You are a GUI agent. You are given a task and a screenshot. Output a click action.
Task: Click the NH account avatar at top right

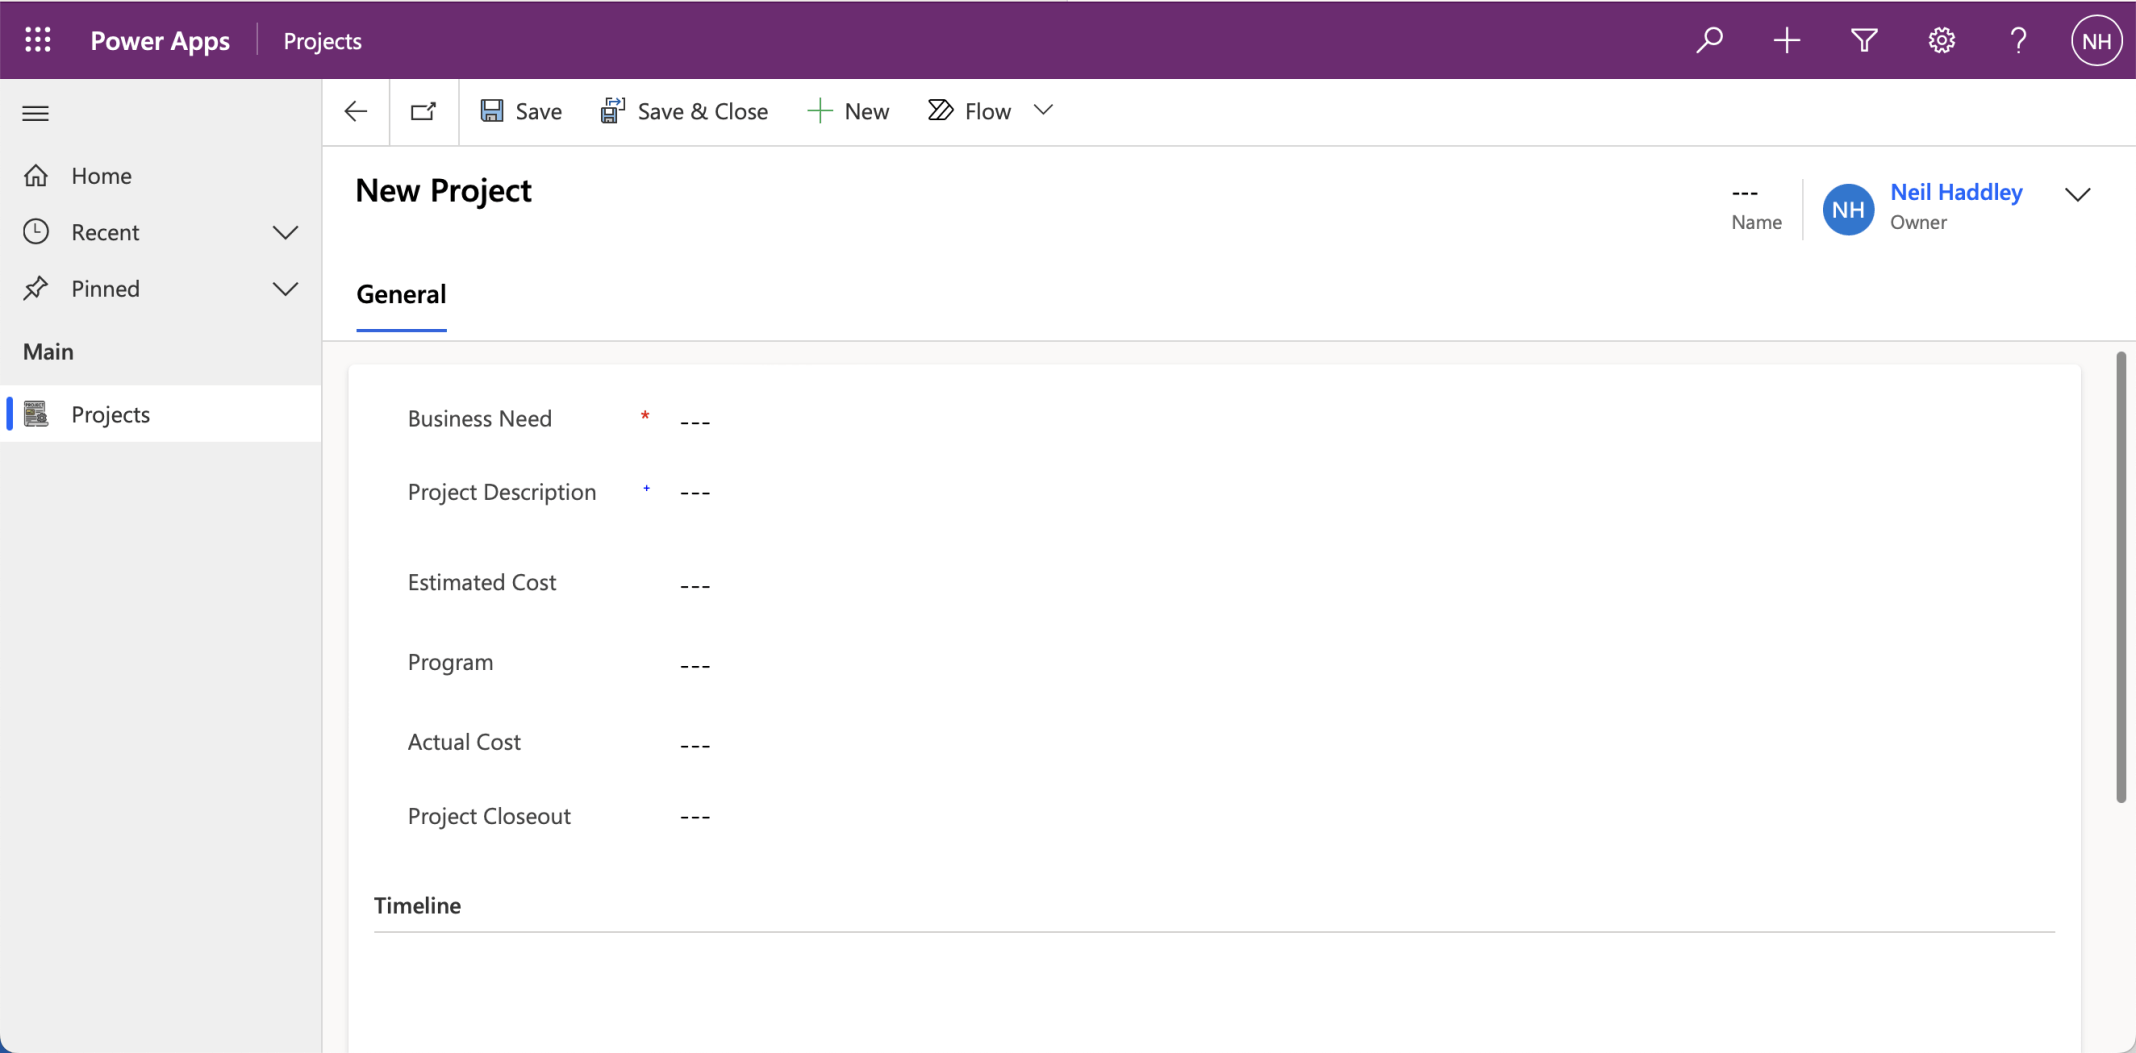2095,40
